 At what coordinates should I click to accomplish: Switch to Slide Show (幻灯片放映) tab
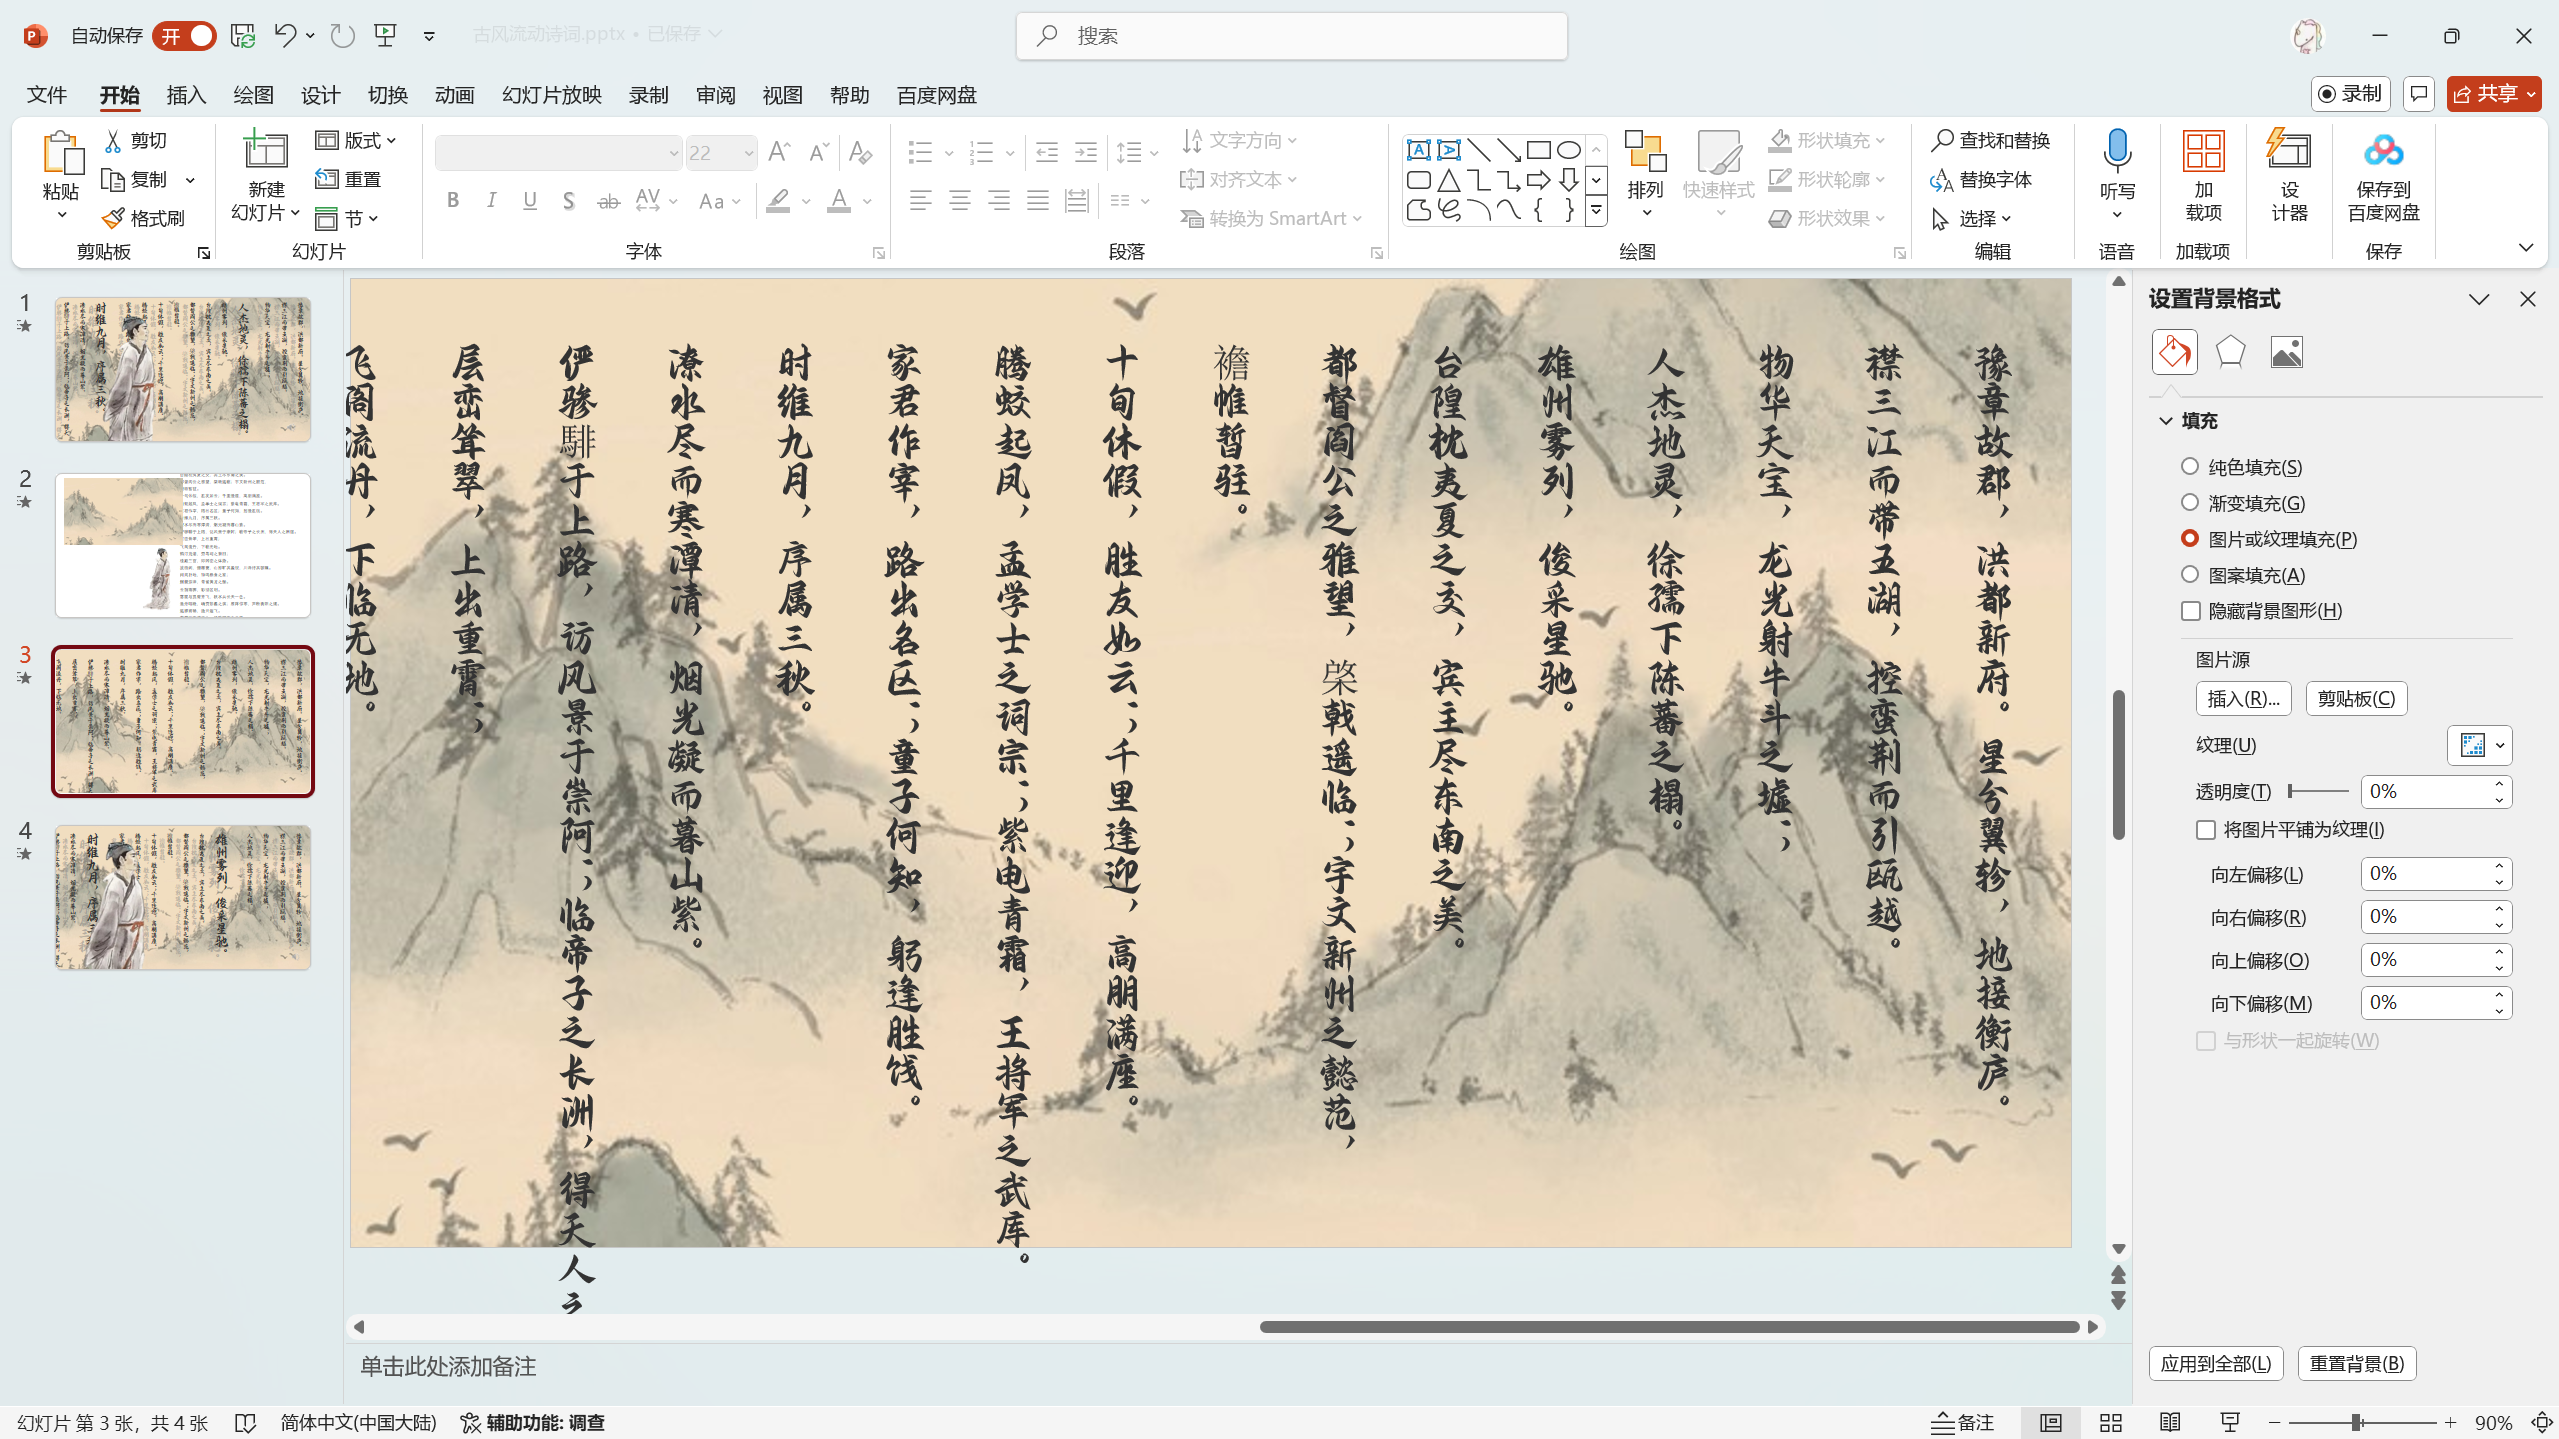[x=551, y=95]
